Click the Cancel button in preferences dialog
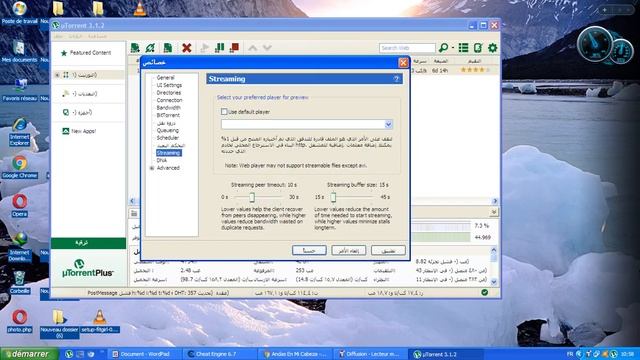640x360 pixels. [349, 250]
